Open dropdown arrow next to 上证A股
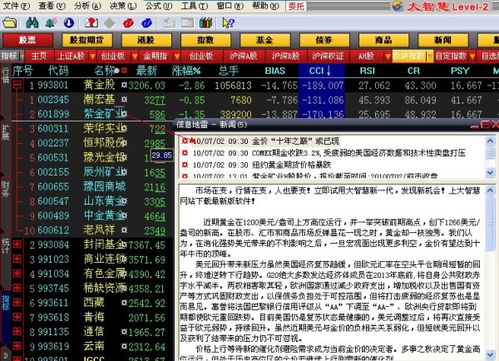The height and width of the screenshot is (361, 499). pos(93,56)
